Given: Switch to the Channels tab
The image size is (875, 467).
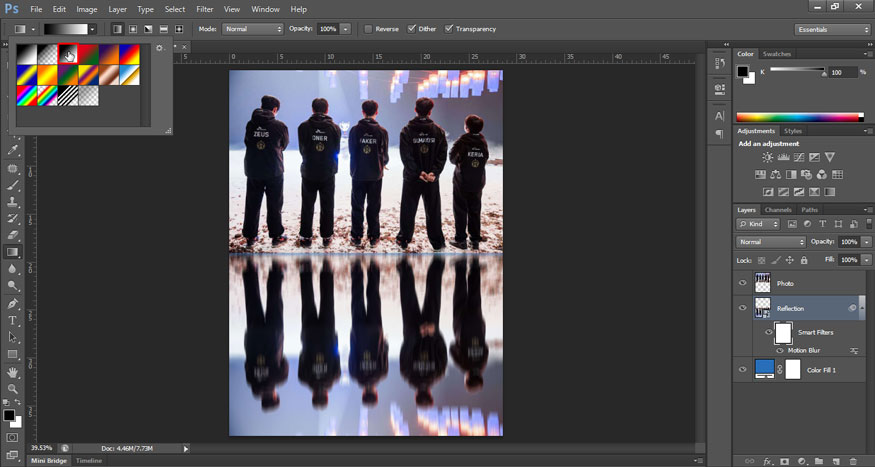Looking at the screenshot, I should (778, 210).
